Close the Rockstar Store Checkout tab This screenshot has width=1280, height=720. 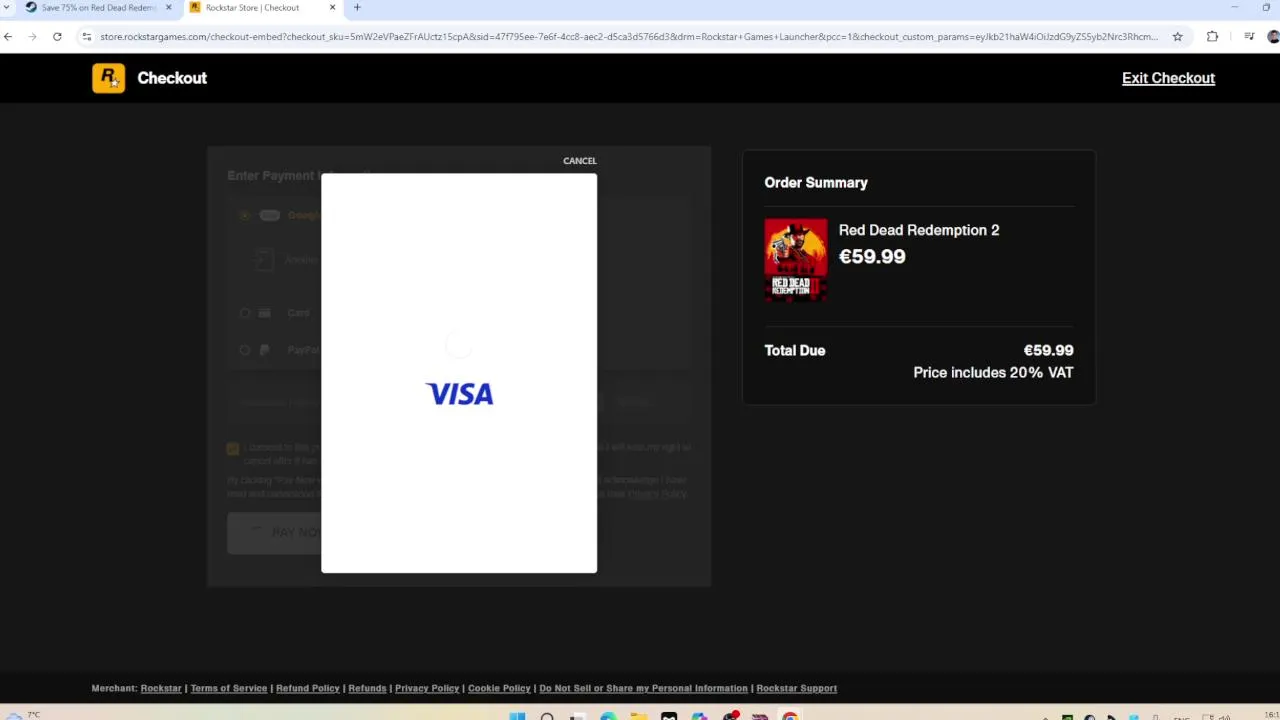pos(332,8)
